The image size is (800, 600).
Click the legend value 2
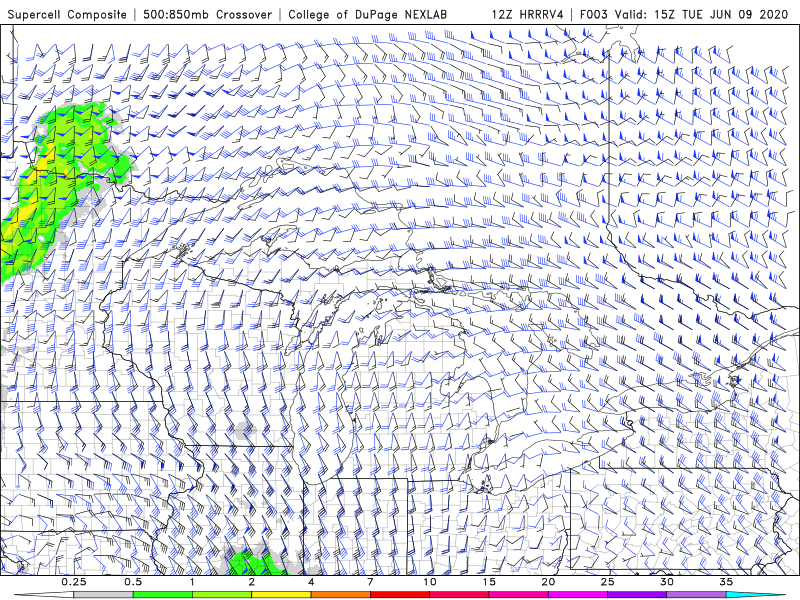252,582
